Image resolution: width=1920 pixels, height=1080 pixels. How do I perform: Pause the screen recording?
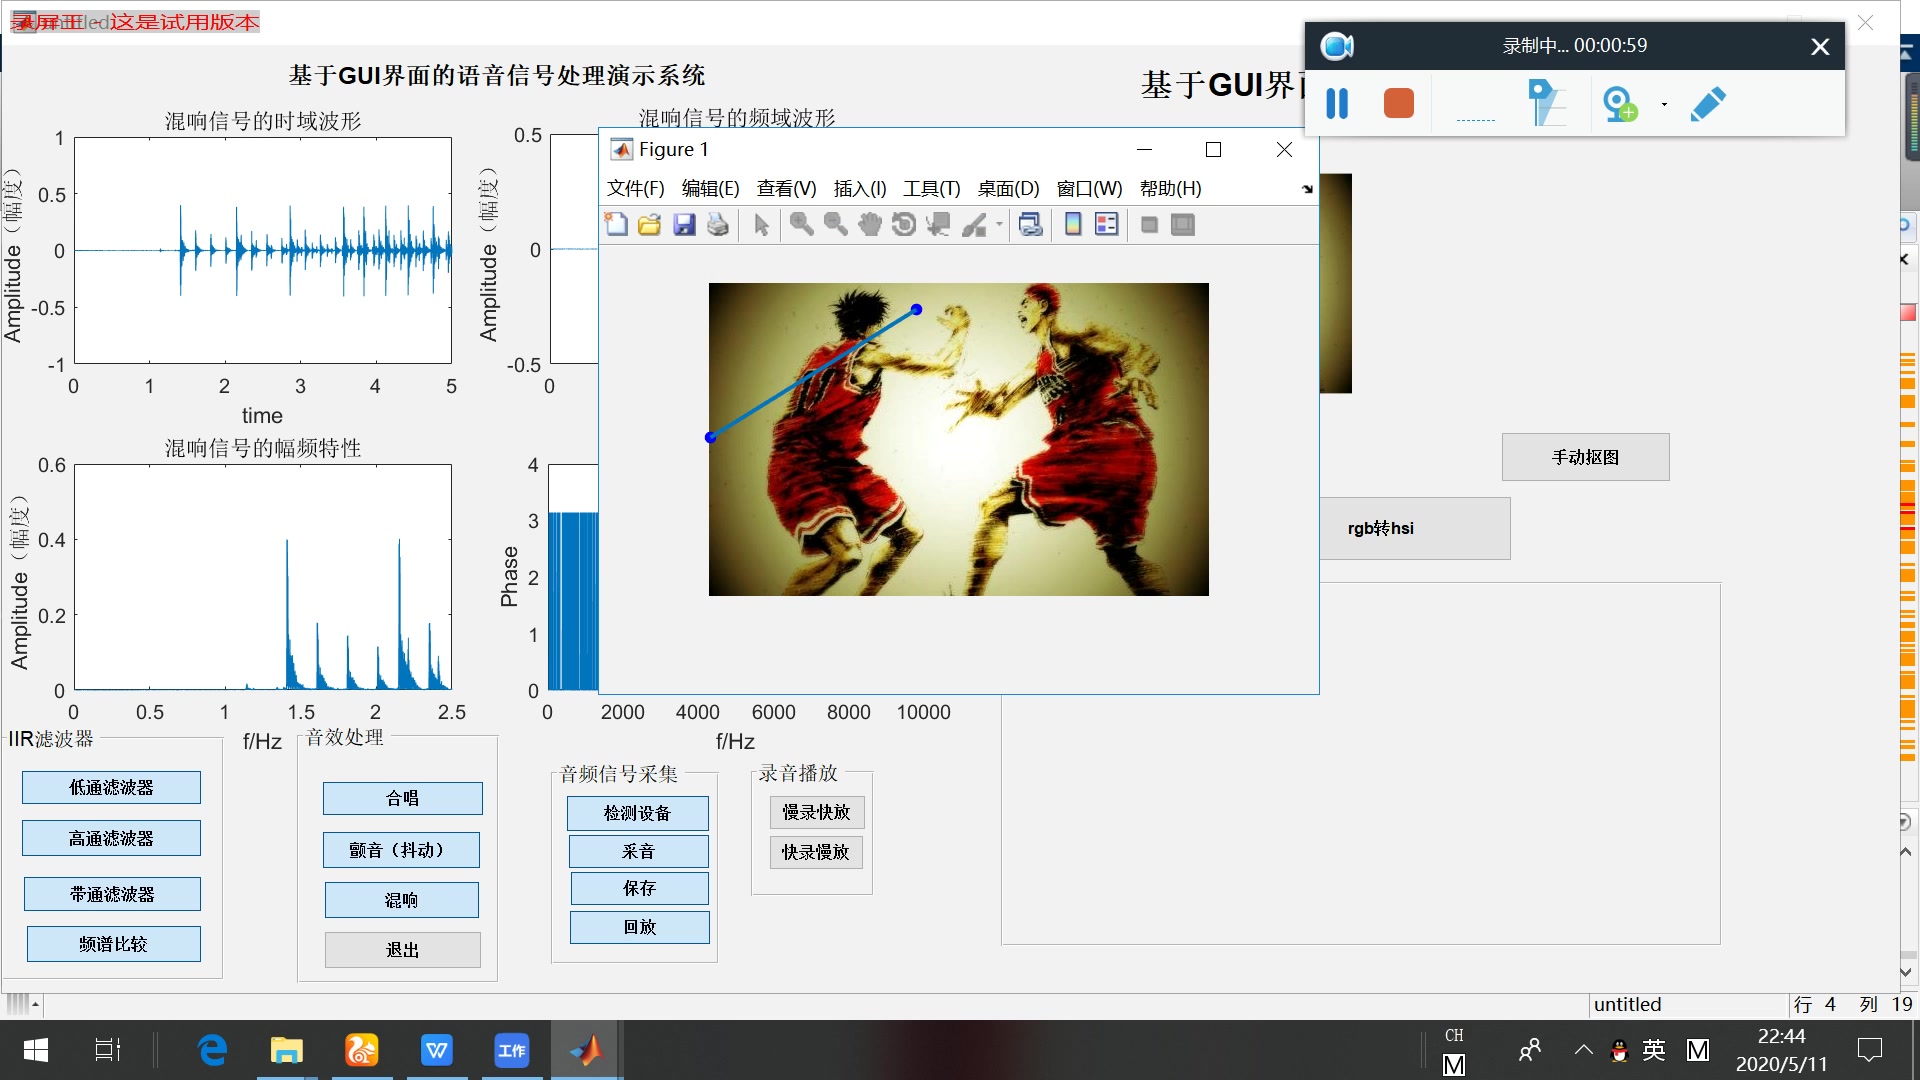[1337, 103]
